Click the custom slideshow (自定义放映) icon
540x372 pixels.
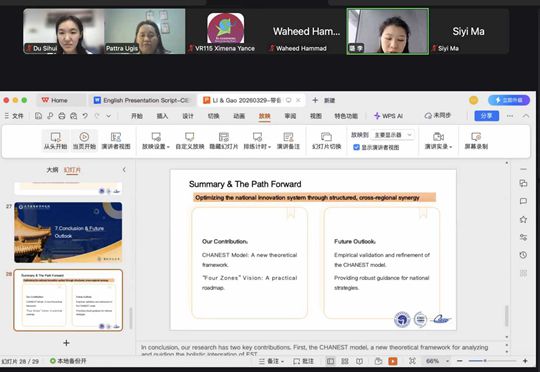point(189,137)
